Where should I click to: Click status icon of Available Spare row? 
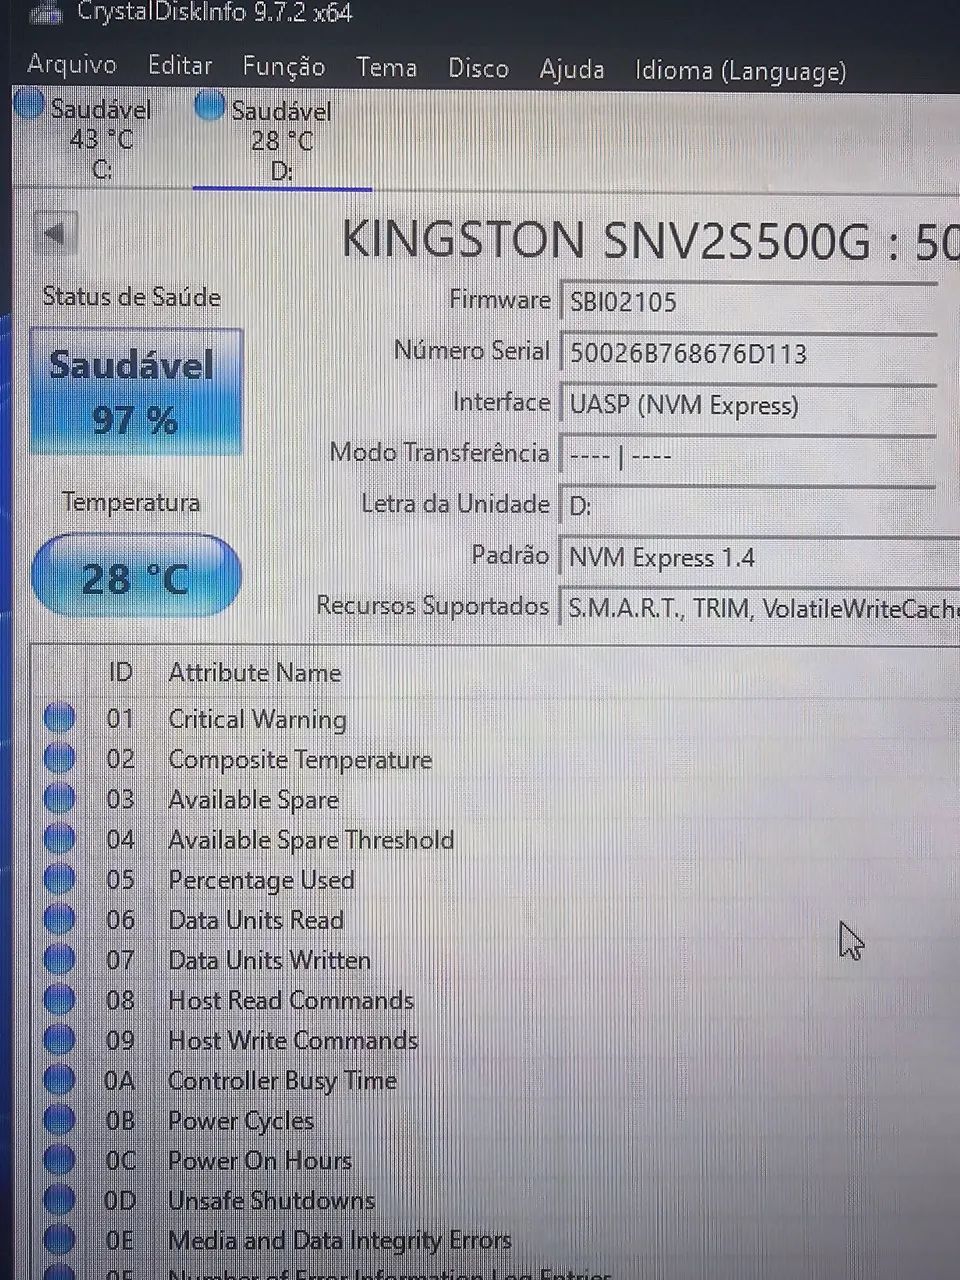tap(59, 798)
